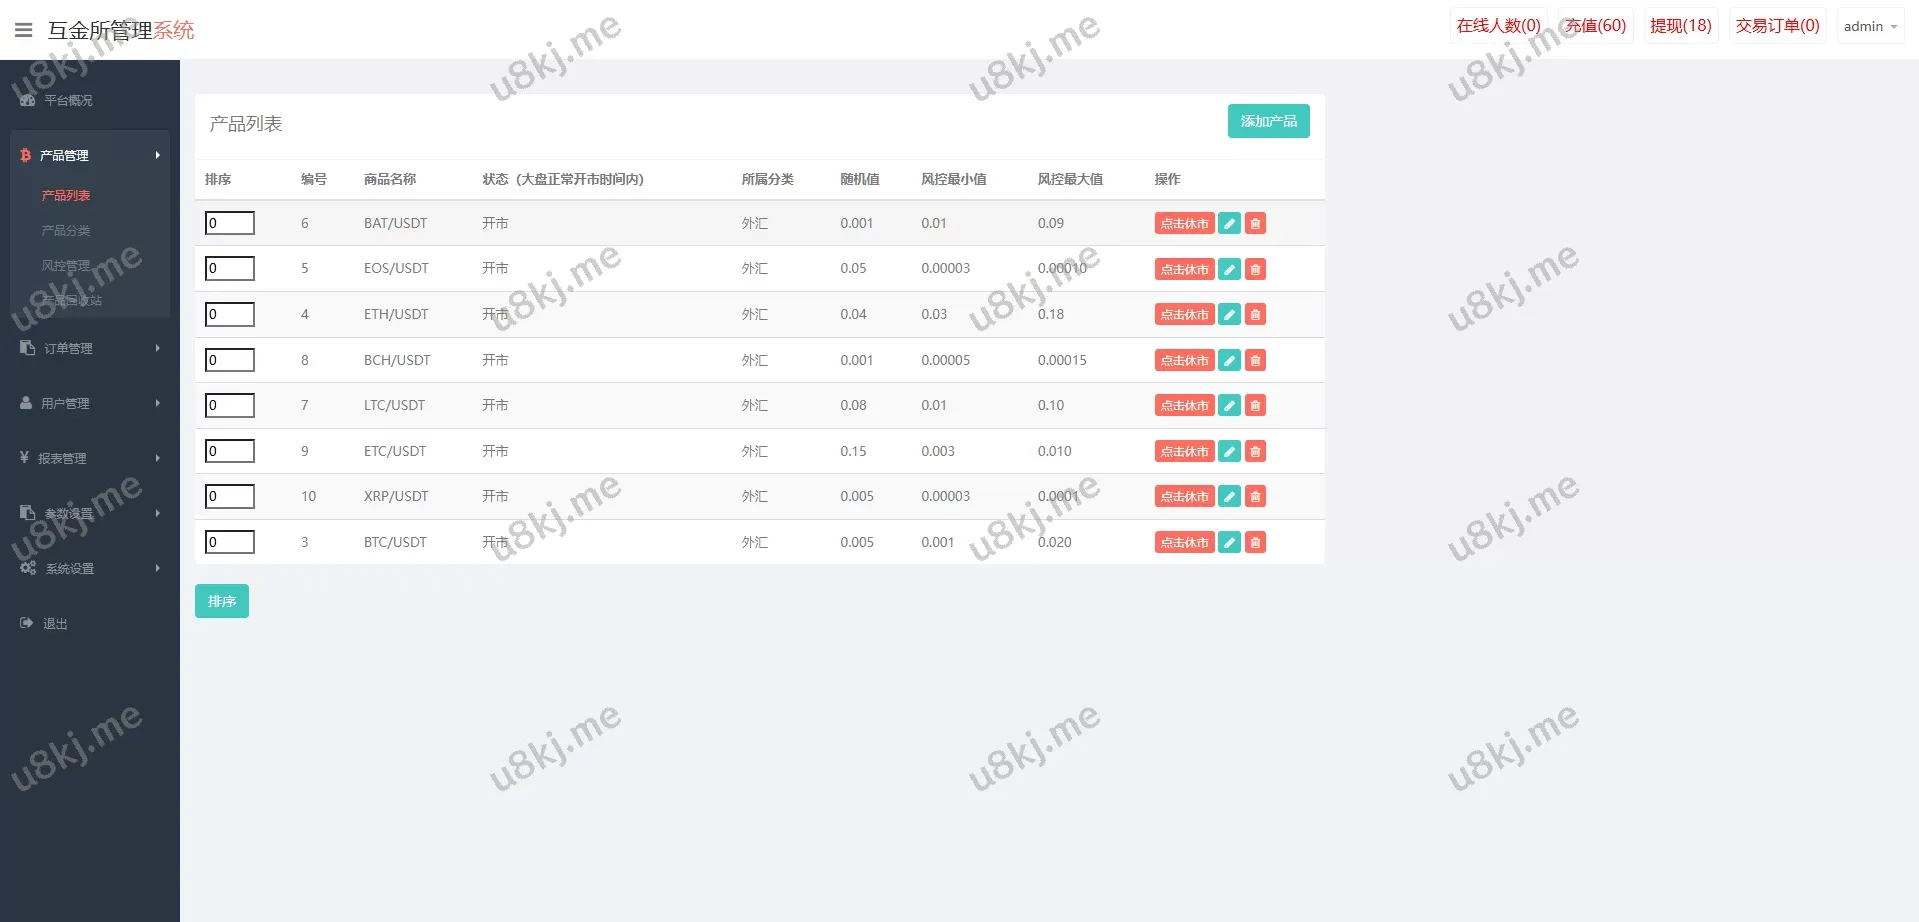Edit the BAT/USDT product with pencil icon
This screenshot has width=1919, height=922.
pyautogui.click(x=1229, y=223)
